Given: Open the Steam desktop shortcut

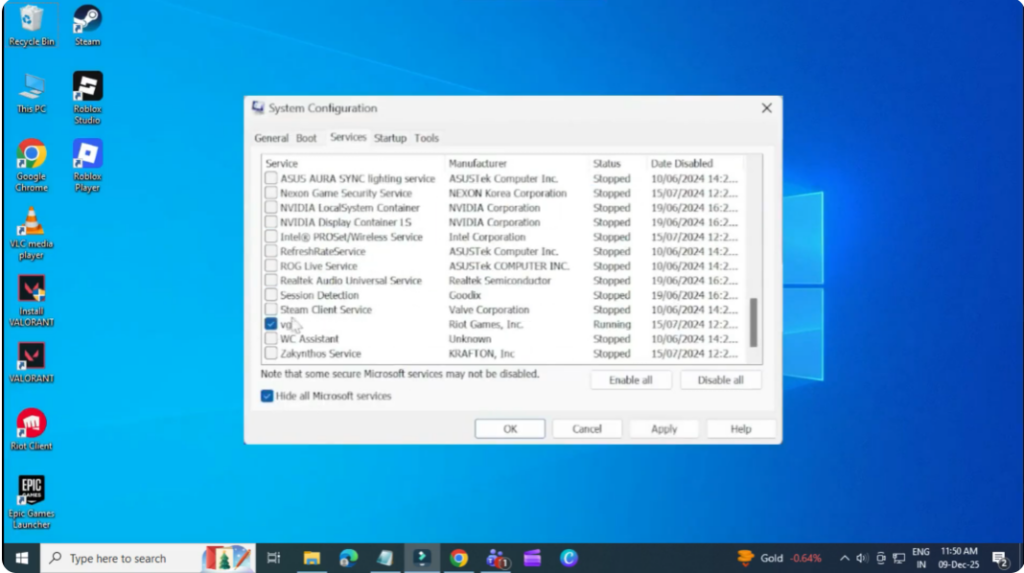Looking at the screenshot, I should [87, 20].
